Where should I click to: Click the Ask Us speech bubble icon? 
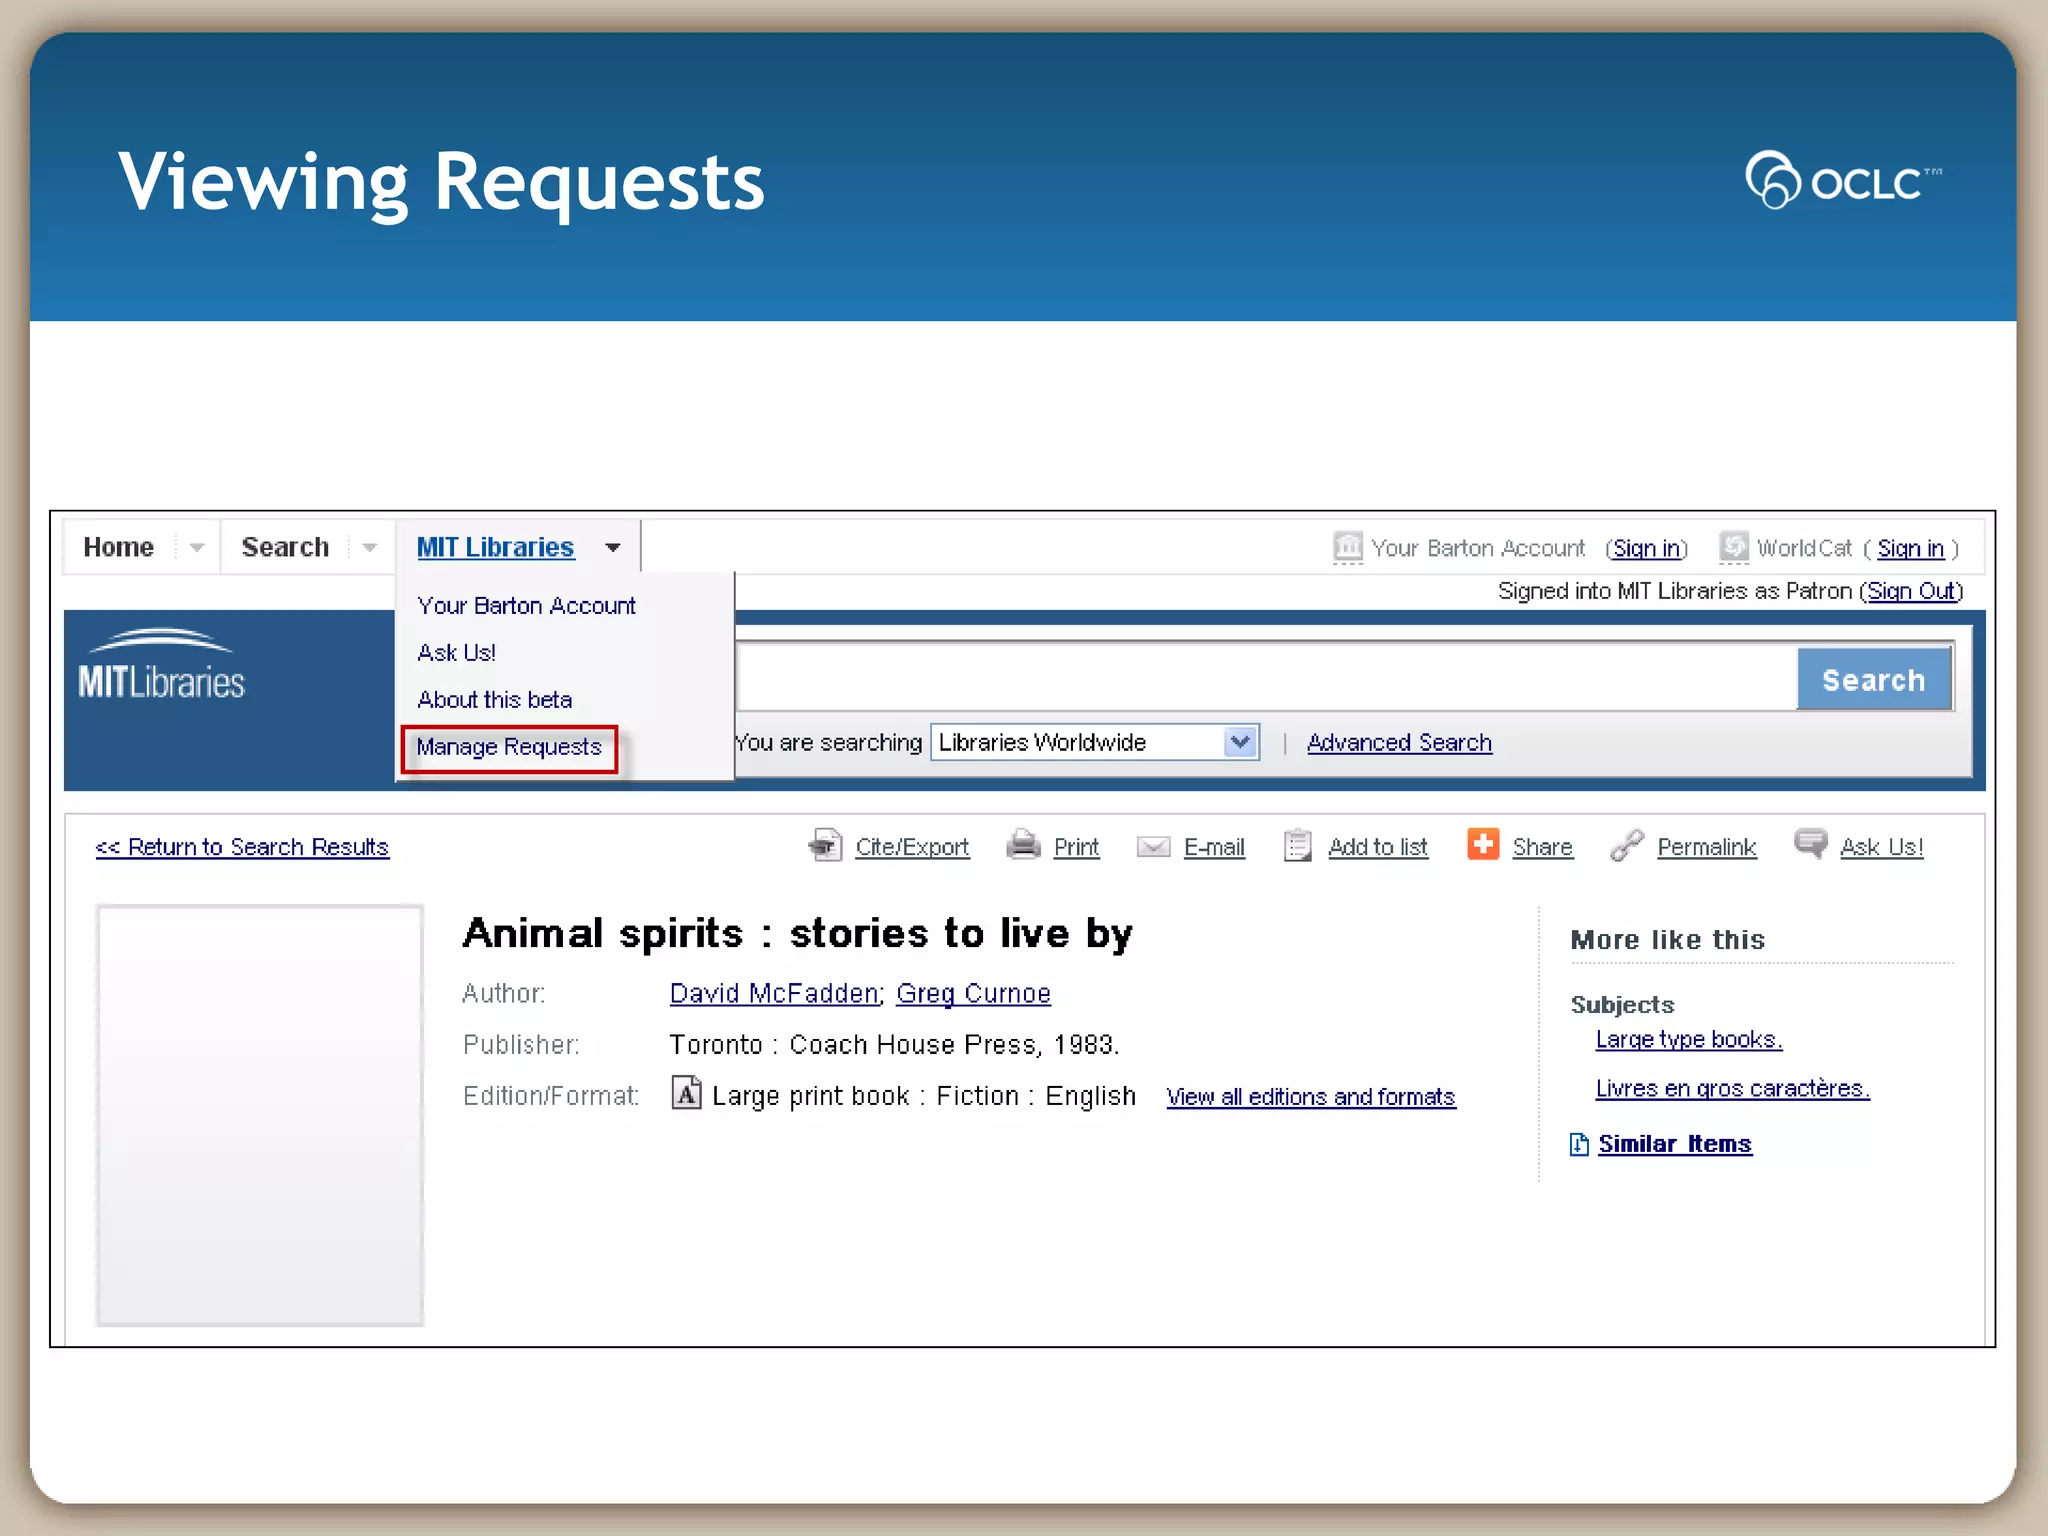(1810, 843)
